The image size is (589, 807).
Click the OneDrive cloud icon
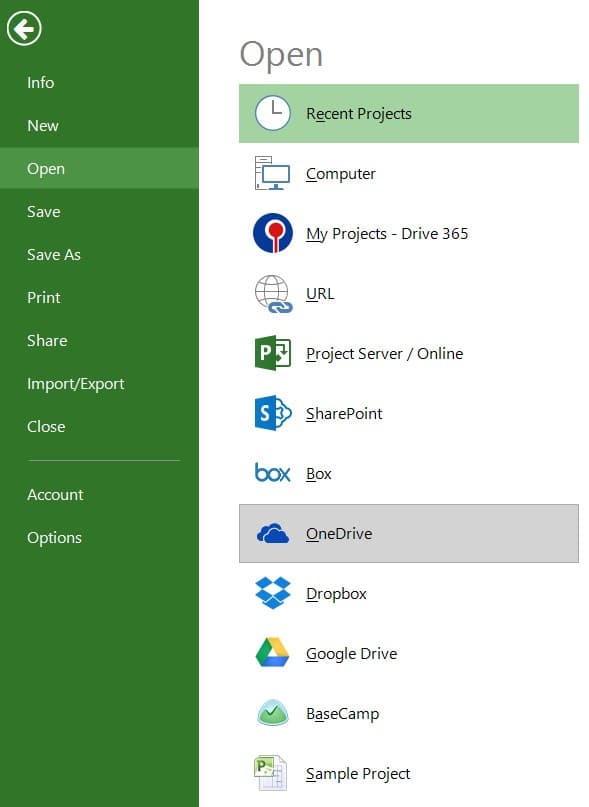click(273, 534)
